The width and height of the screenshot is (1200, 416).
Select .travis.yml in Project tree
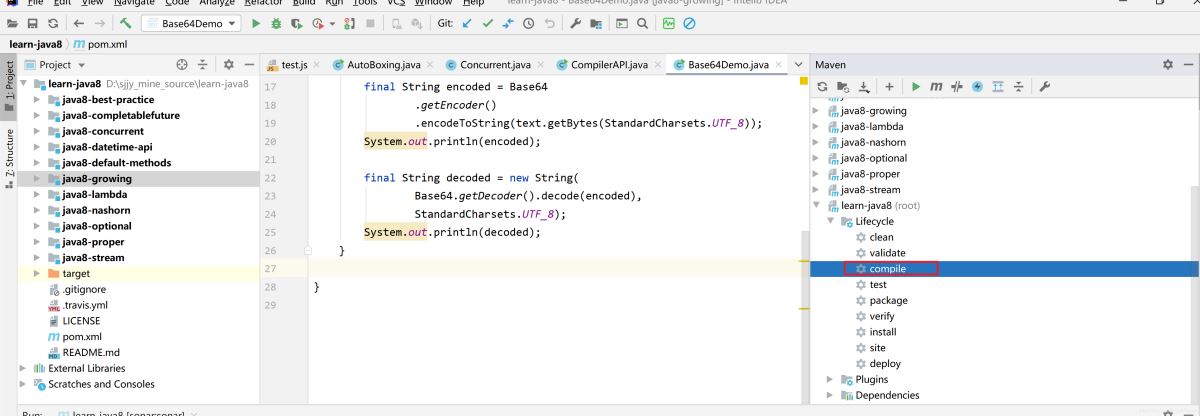coord(78,305)
